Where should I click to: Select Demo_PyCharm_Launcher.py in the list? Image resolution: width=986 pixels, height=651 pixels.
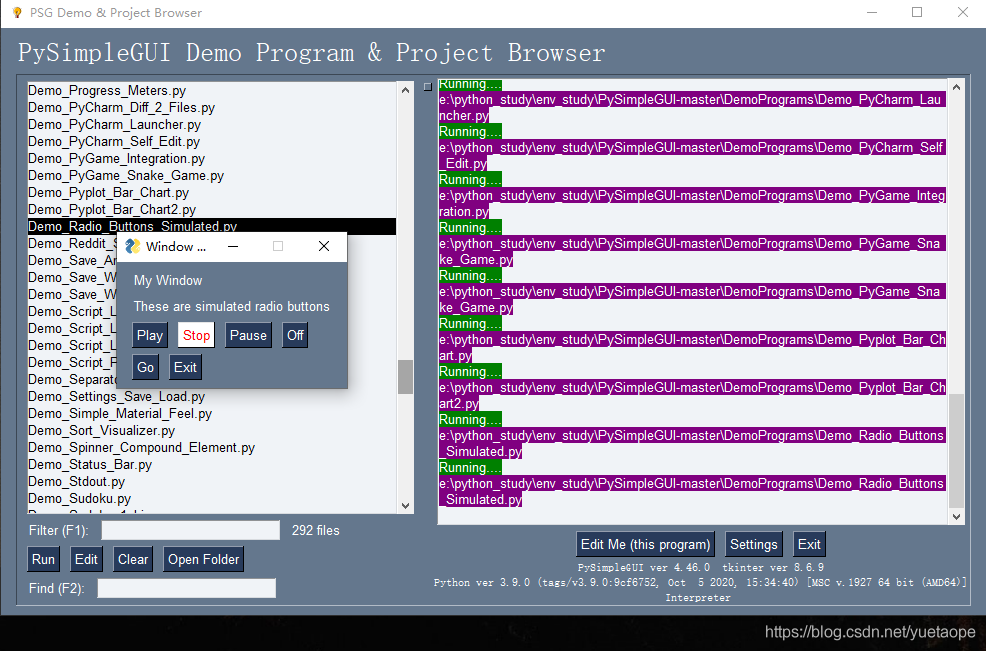[x=212, y=125]
